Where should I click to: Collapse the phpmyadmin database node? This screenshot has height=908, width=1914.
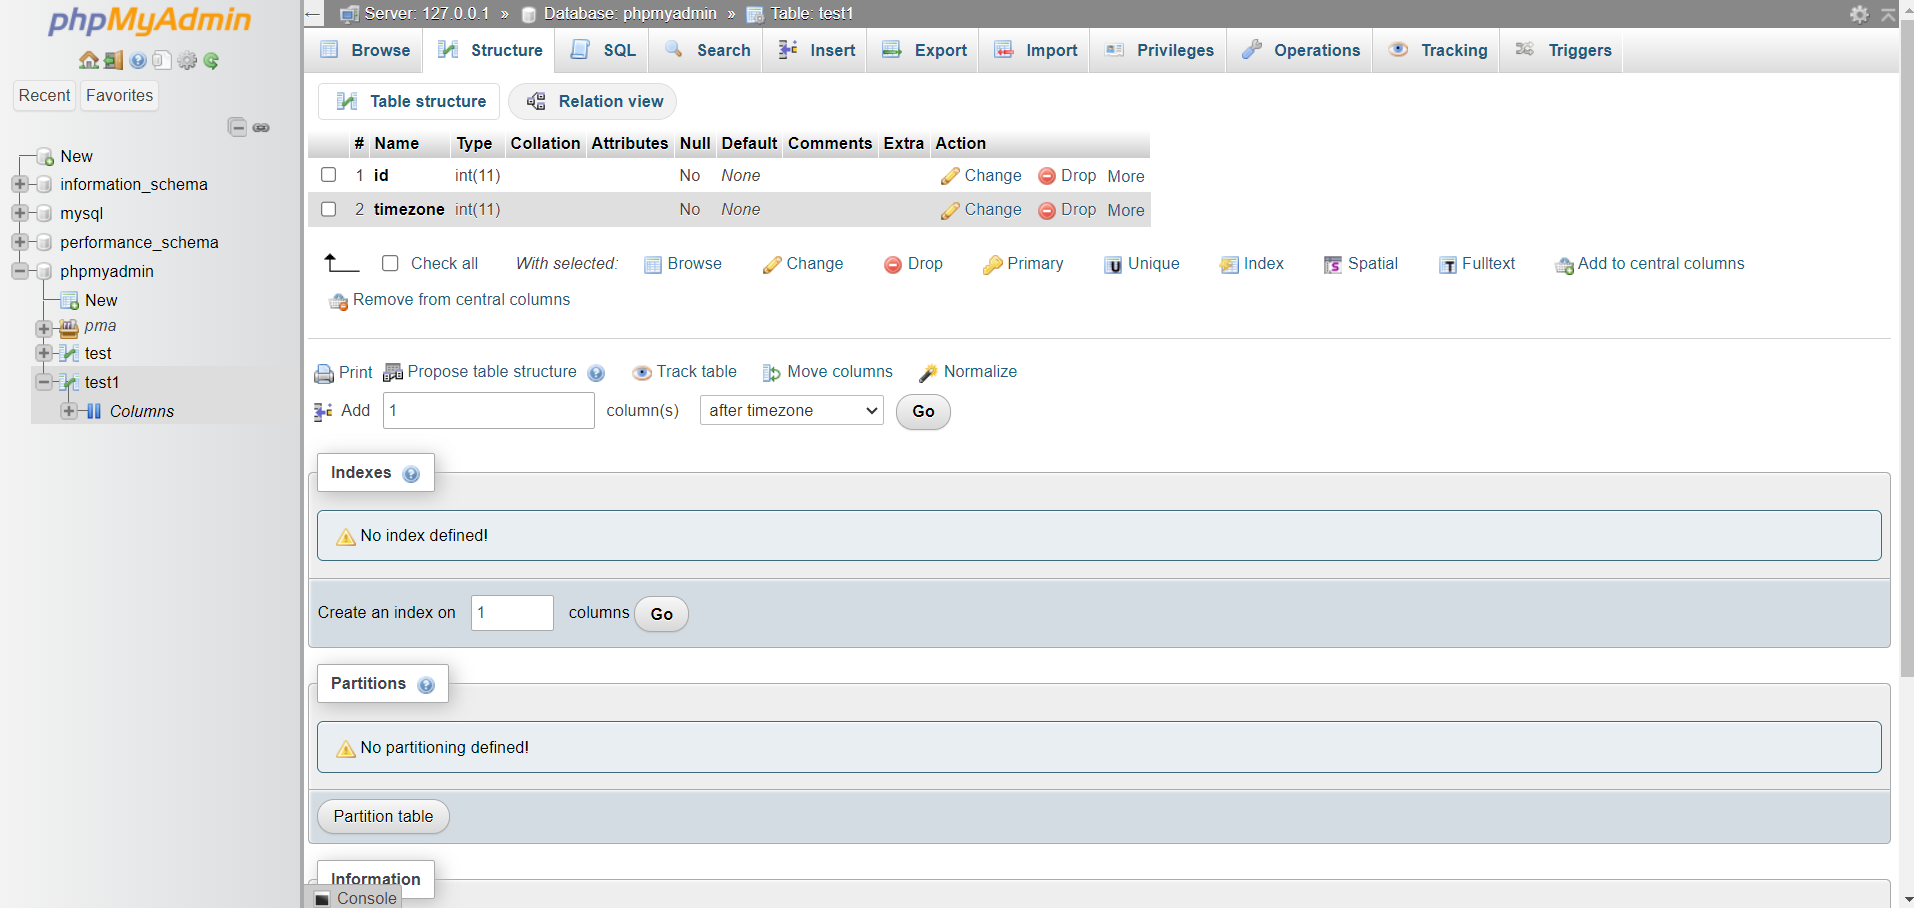click(20, 271)
